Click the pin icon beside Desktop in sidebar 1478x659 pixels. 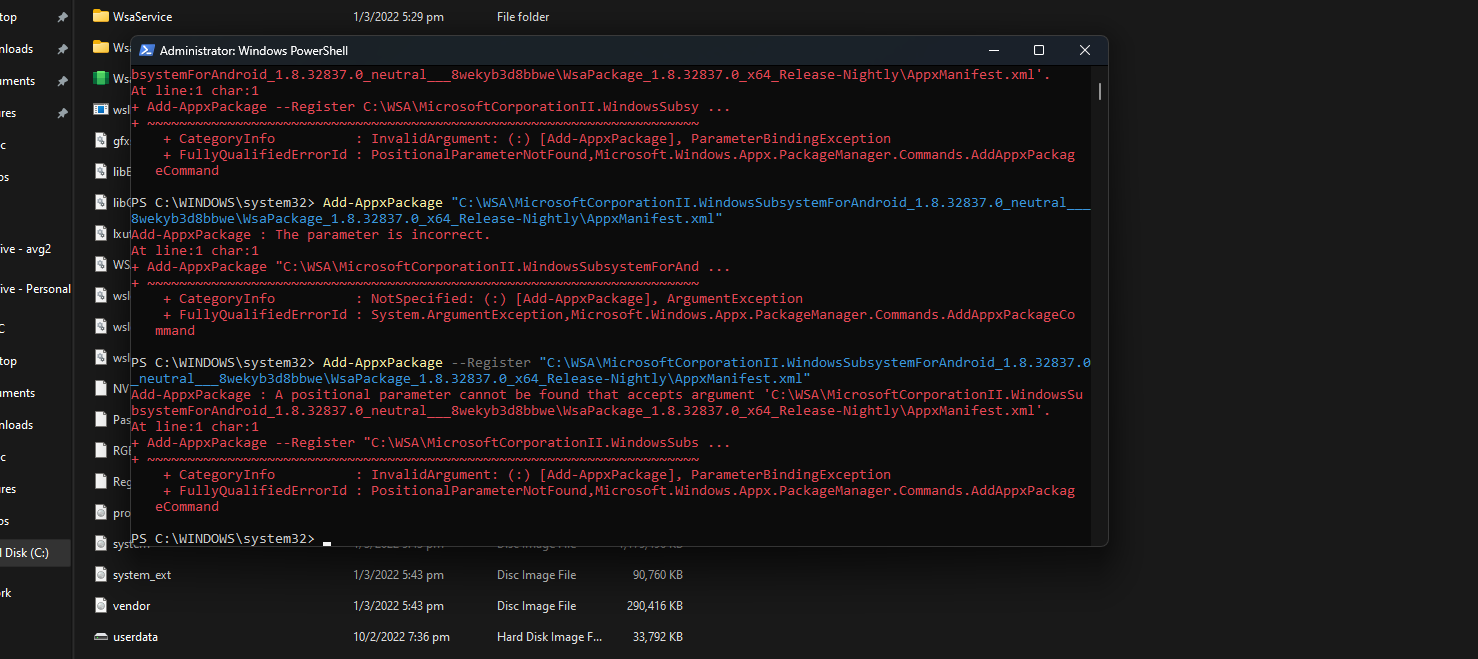point(62,17)
